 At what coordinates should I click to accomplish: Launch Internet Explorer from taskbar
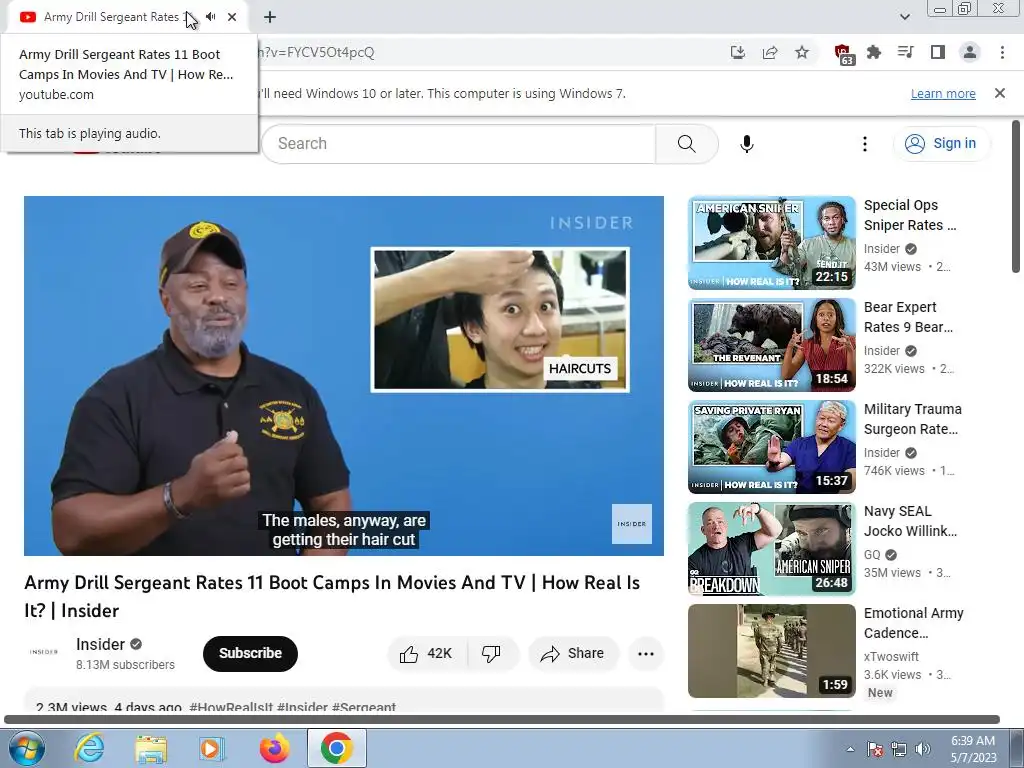coord(89,748)
